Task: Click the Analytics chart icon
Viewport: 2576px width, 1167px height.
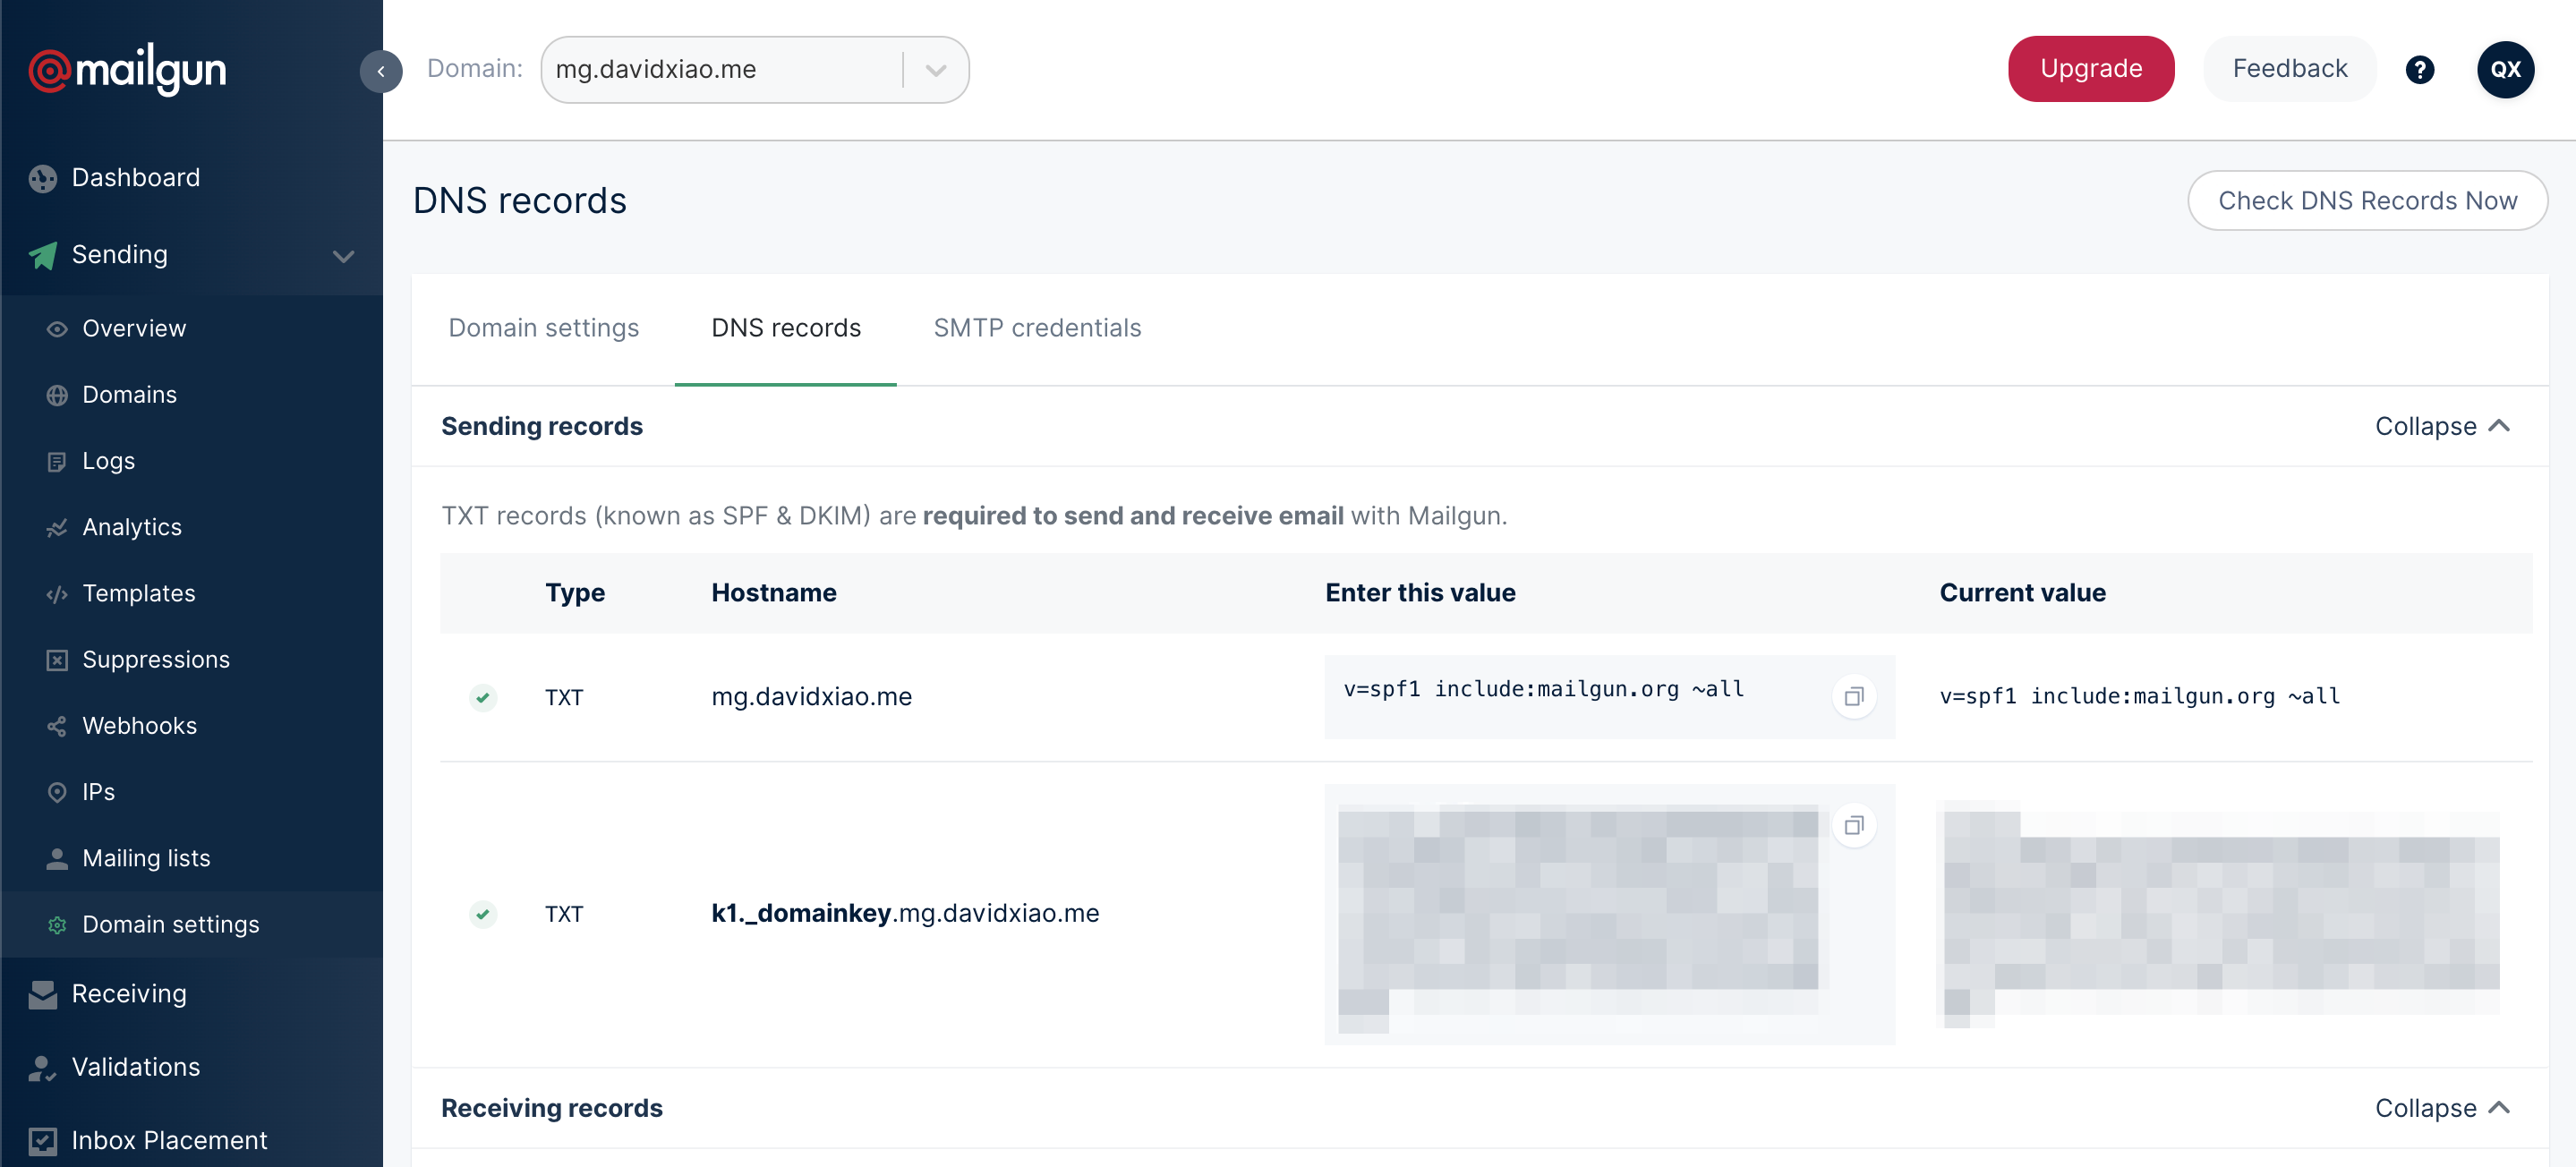Action: pos(57,527)
